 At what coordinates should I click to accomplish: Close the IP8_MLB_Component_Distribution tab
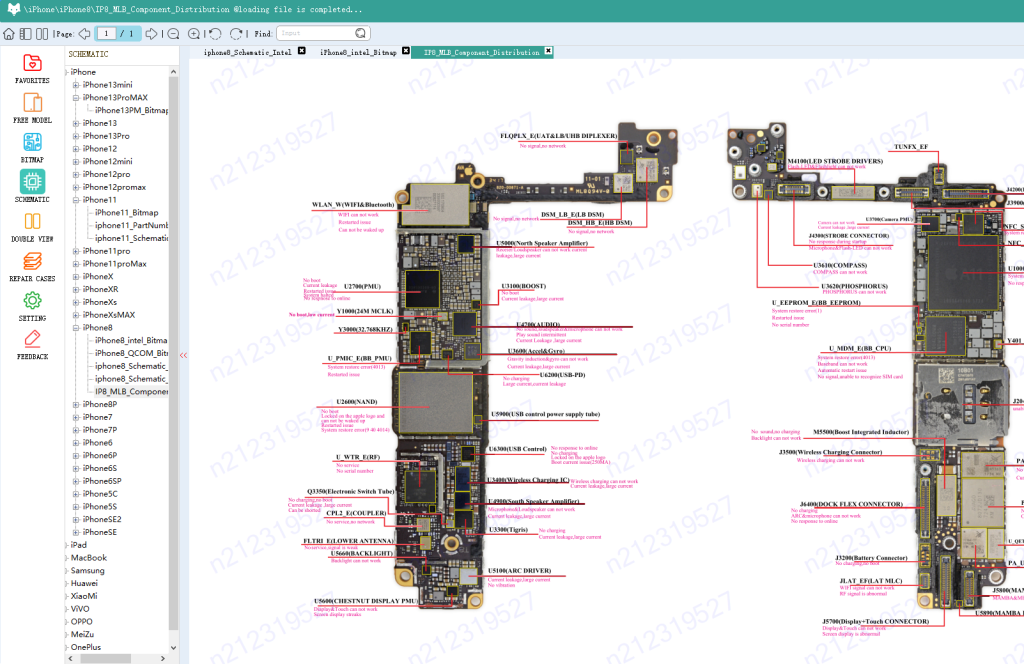tap(548, 51)
